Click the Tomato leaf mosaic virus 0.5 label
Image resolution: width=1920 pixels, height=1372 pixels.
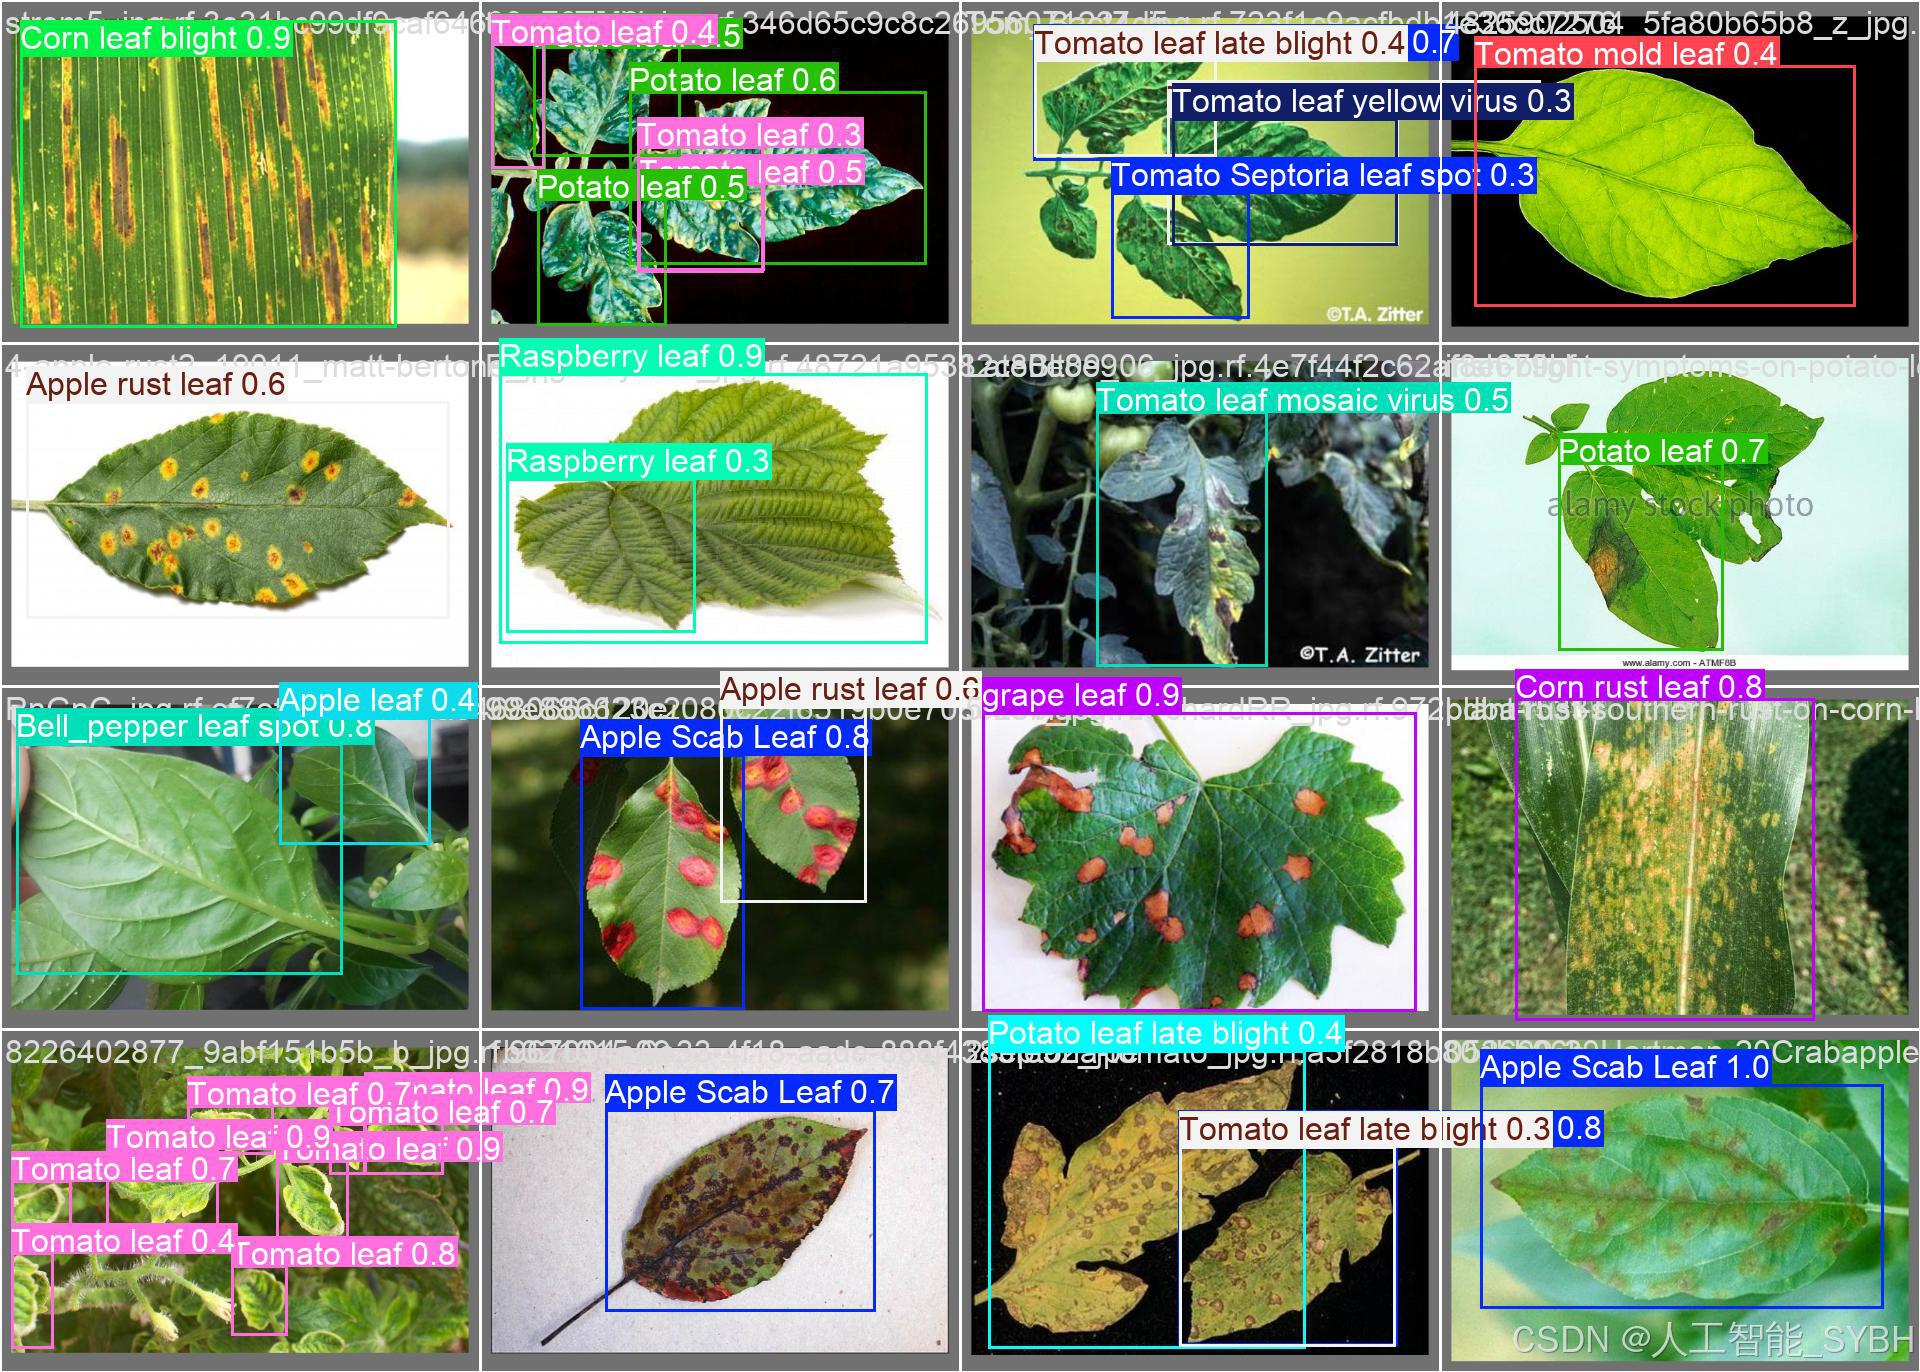point(1302,400)
